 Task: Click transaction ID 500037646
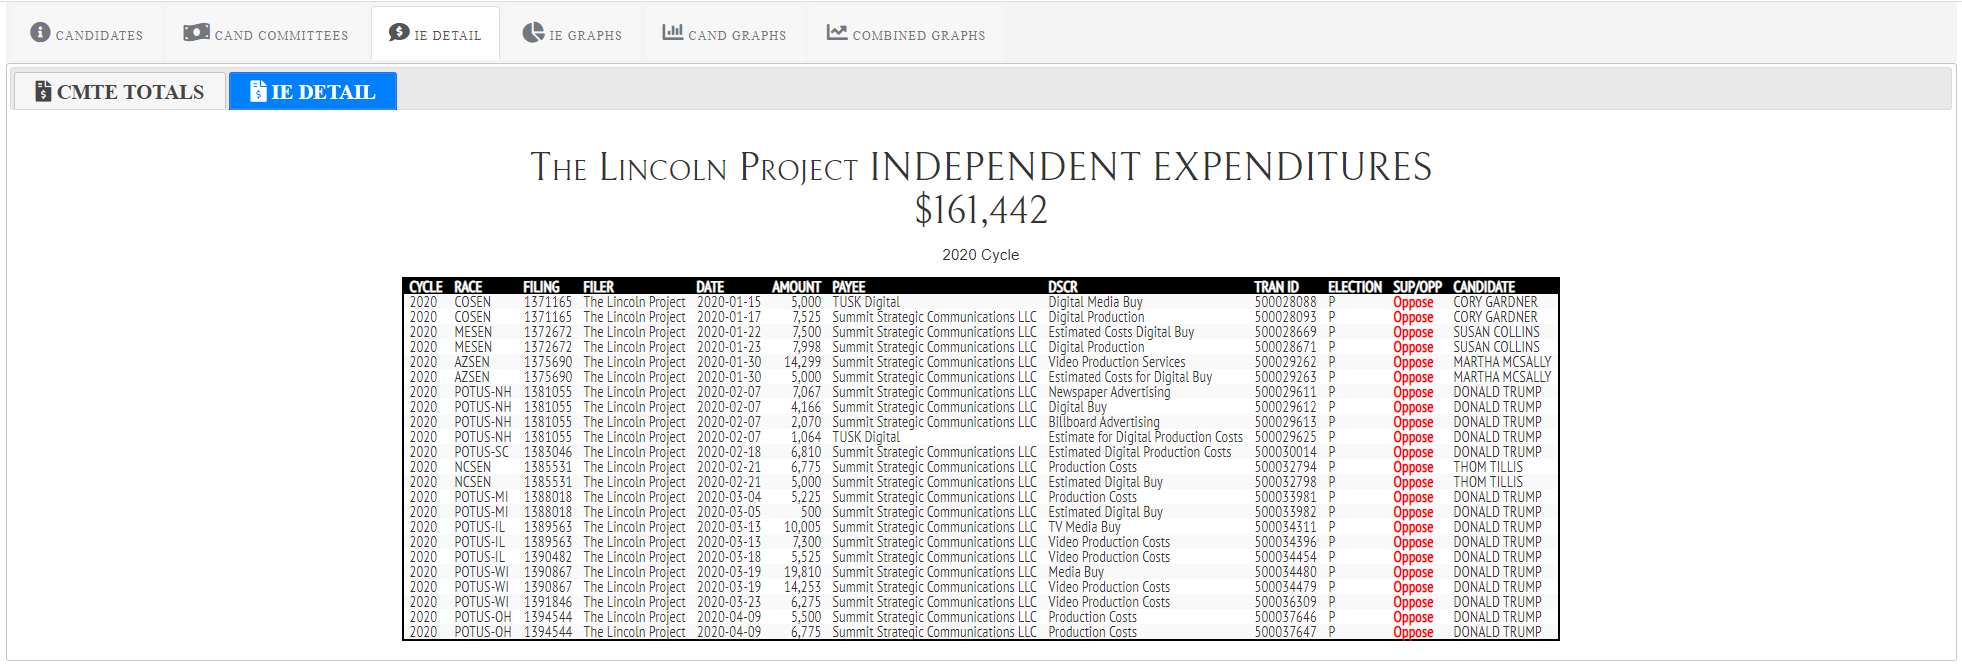pyautogui.click(x=1285, y=617)
